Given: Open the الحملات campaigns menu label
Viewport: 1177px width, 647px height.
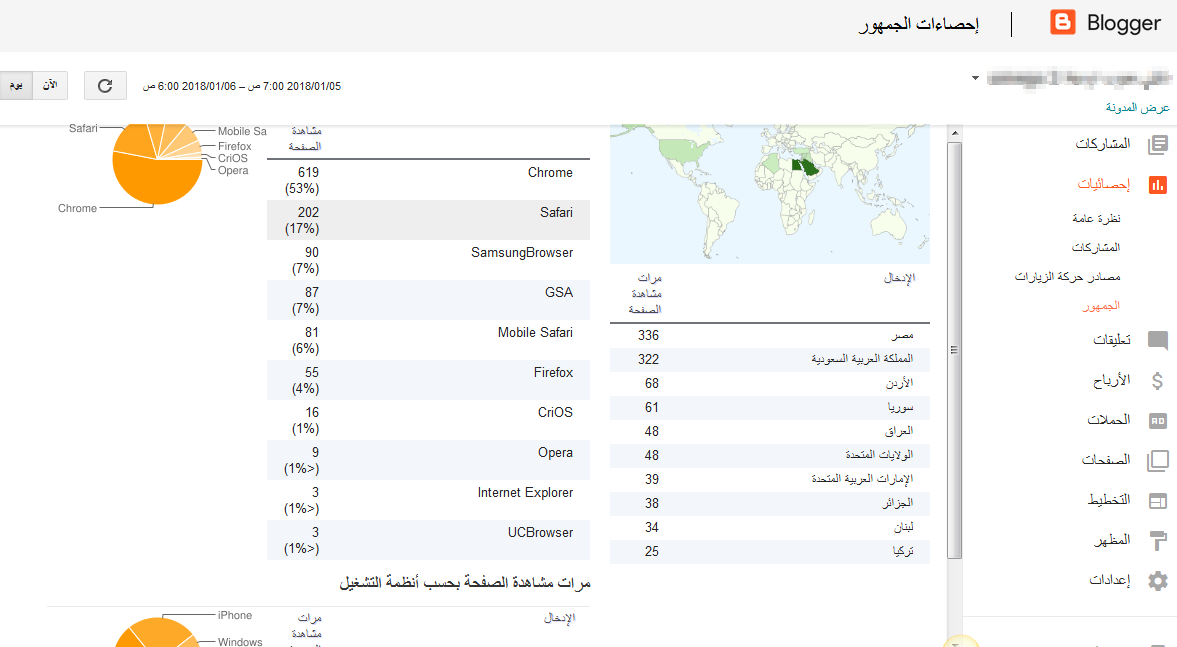Looking at the screenshot, I should click(x=1109, y=420).
